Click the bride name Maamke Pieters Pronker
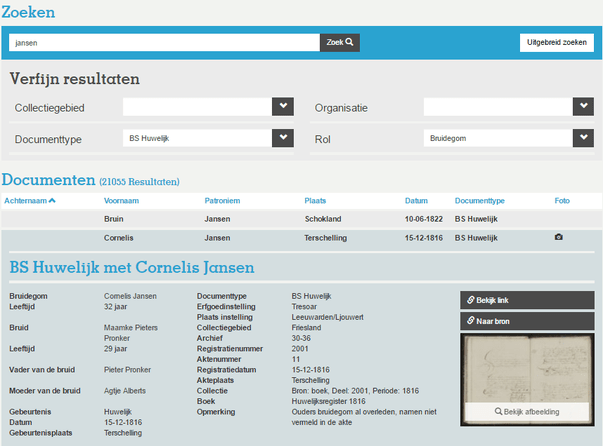This screenshot has width=603, height=446. [x=131, y=333]
